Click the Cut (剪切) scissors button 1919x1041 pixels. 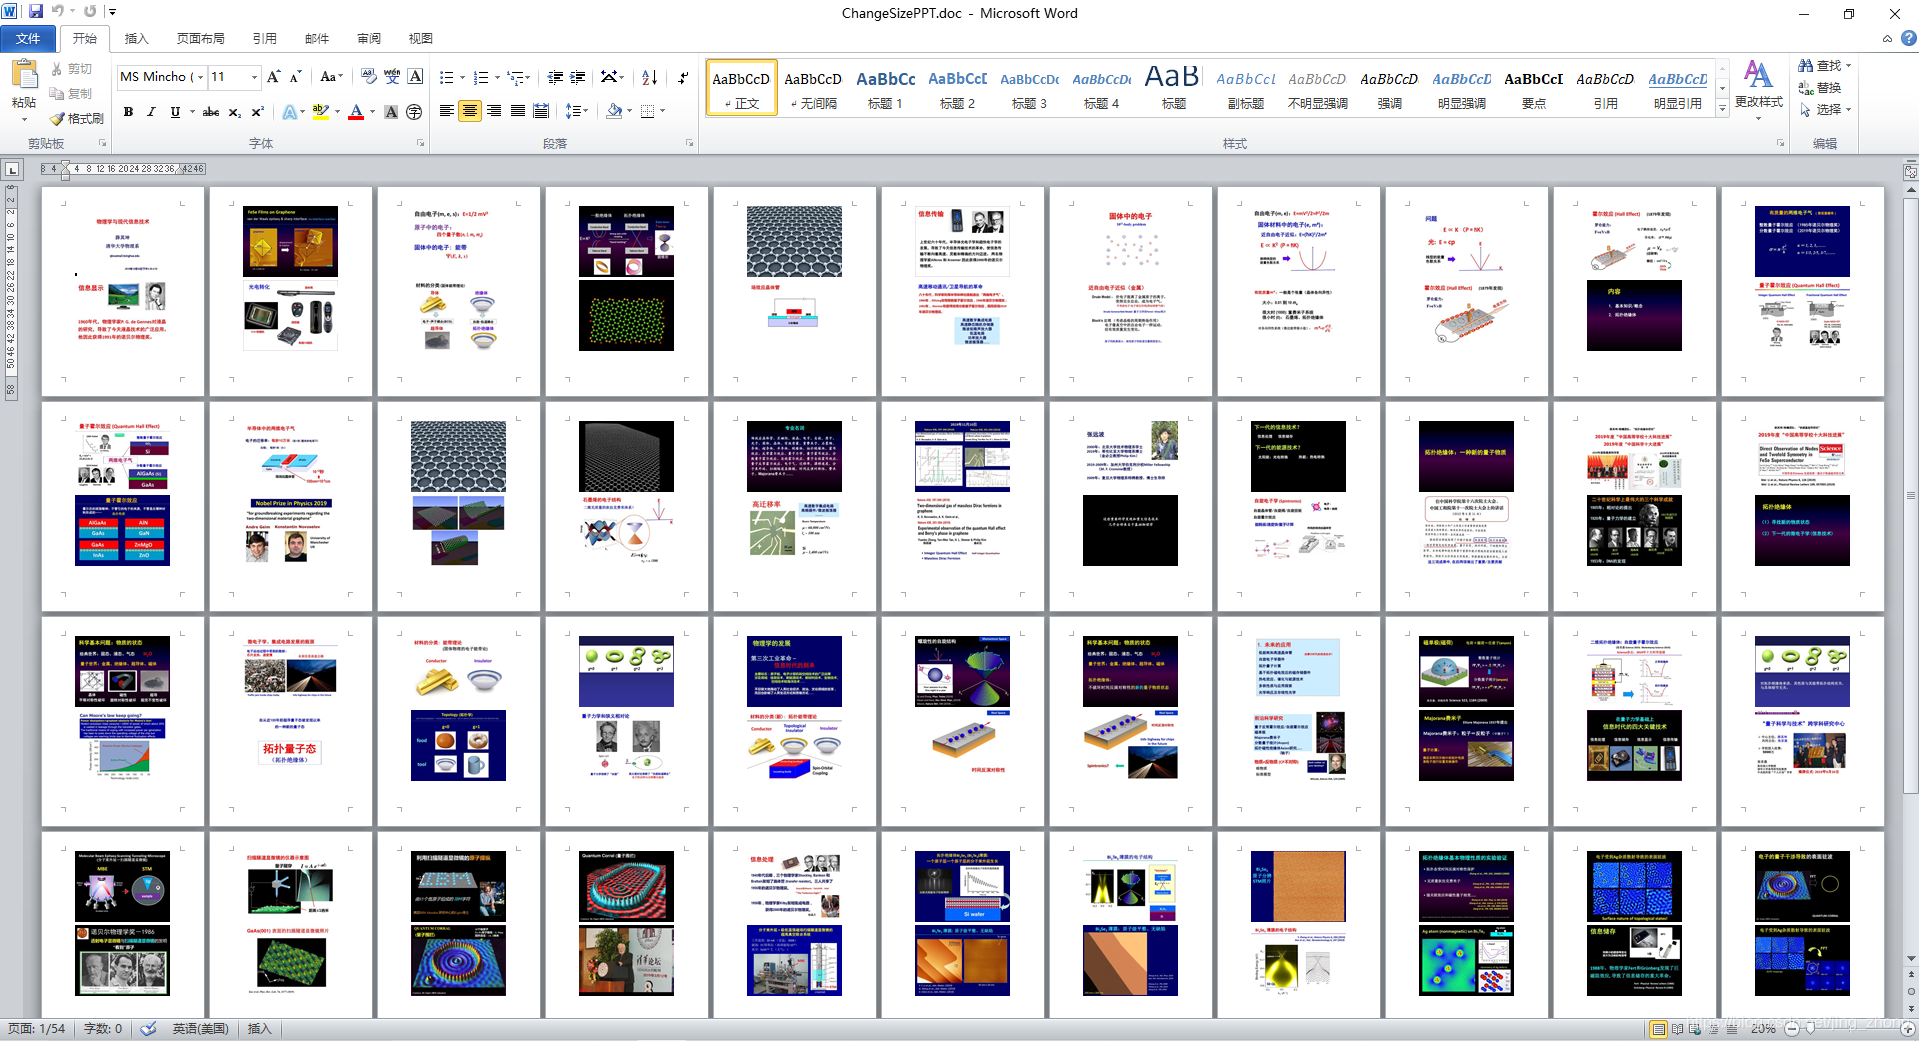(x=71, y=69)
